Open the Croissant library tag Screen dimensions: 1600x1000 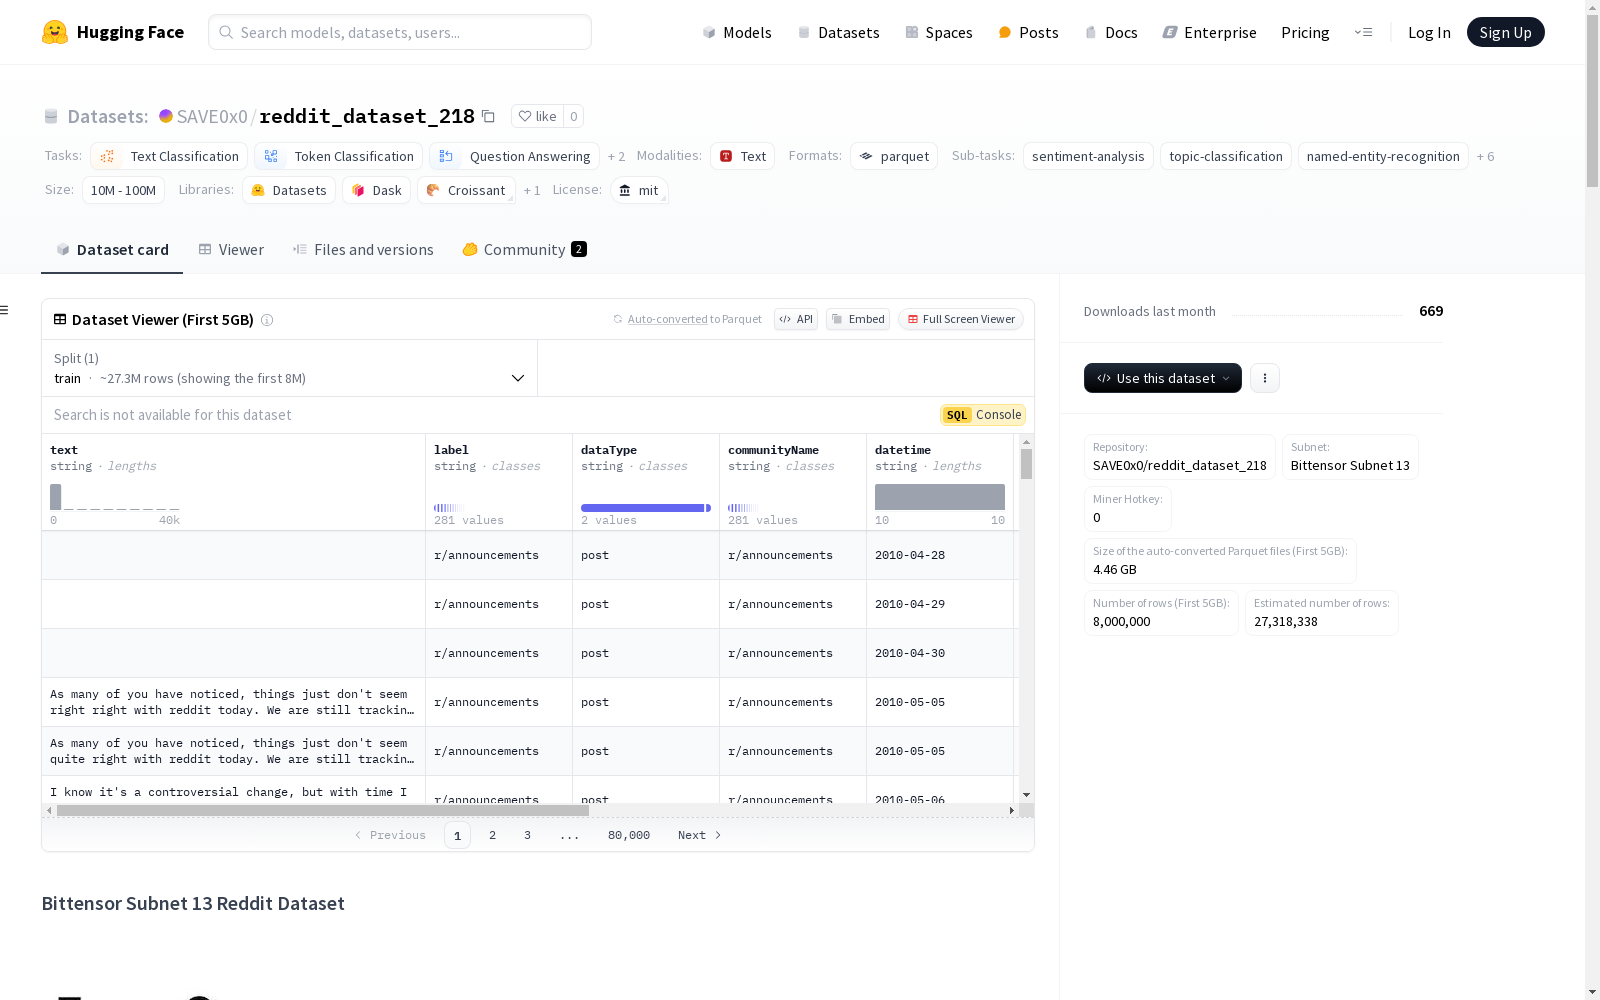[x=466, y=190]
